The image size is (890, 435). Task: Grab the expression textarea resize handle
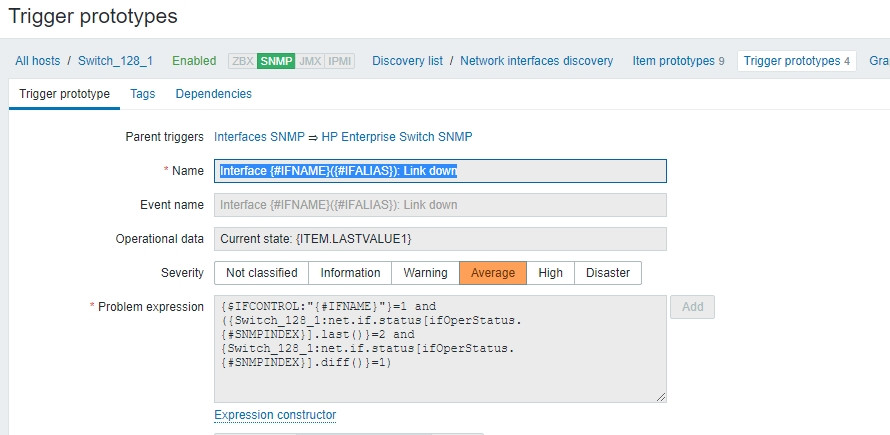[x=661, y=398]
